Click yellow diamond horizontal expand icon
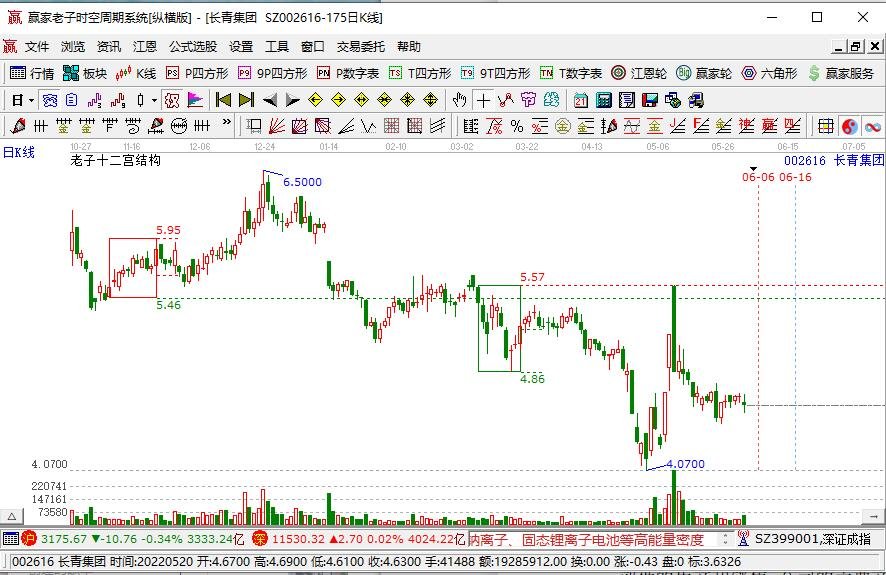The width and height of the screenshot is (886, 575). (361, 101)
